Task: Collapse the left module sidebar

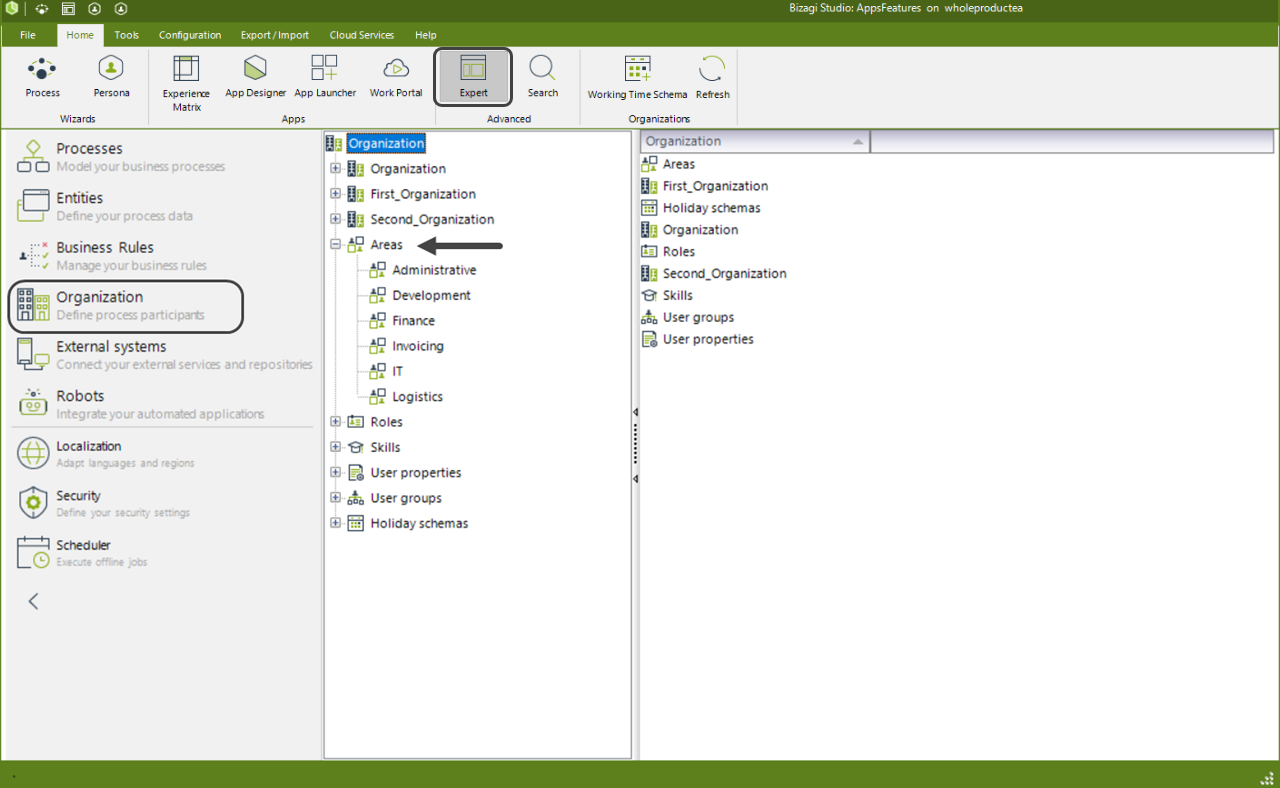Action: coord(33,601)
